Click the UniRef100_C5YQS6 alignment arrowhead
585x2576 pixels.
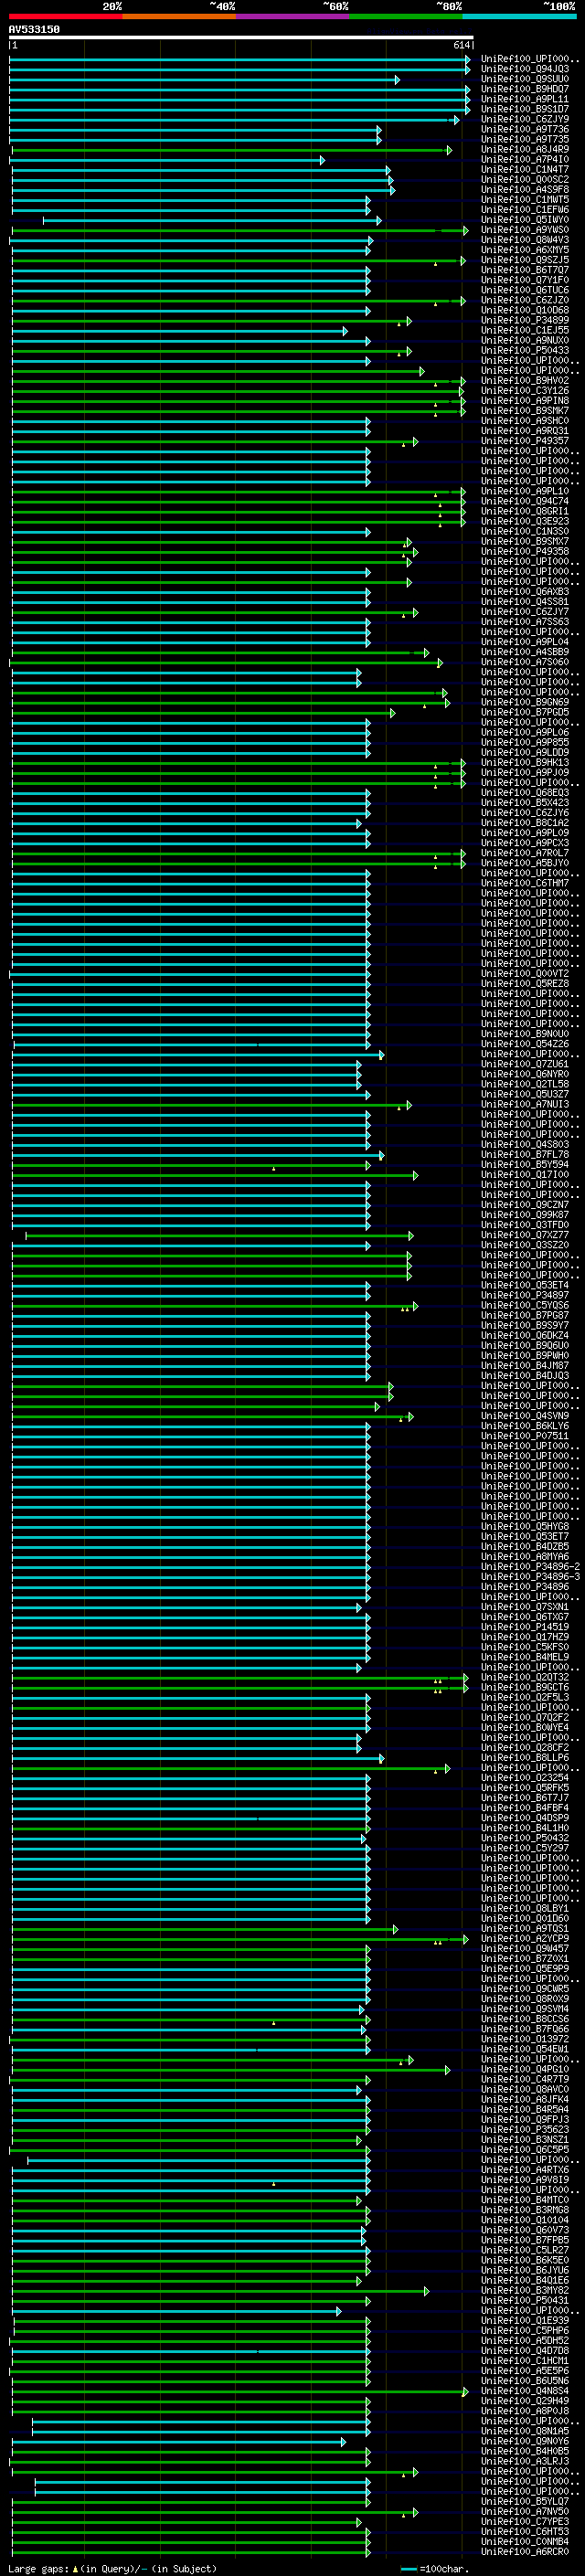tap(415, 1306)
